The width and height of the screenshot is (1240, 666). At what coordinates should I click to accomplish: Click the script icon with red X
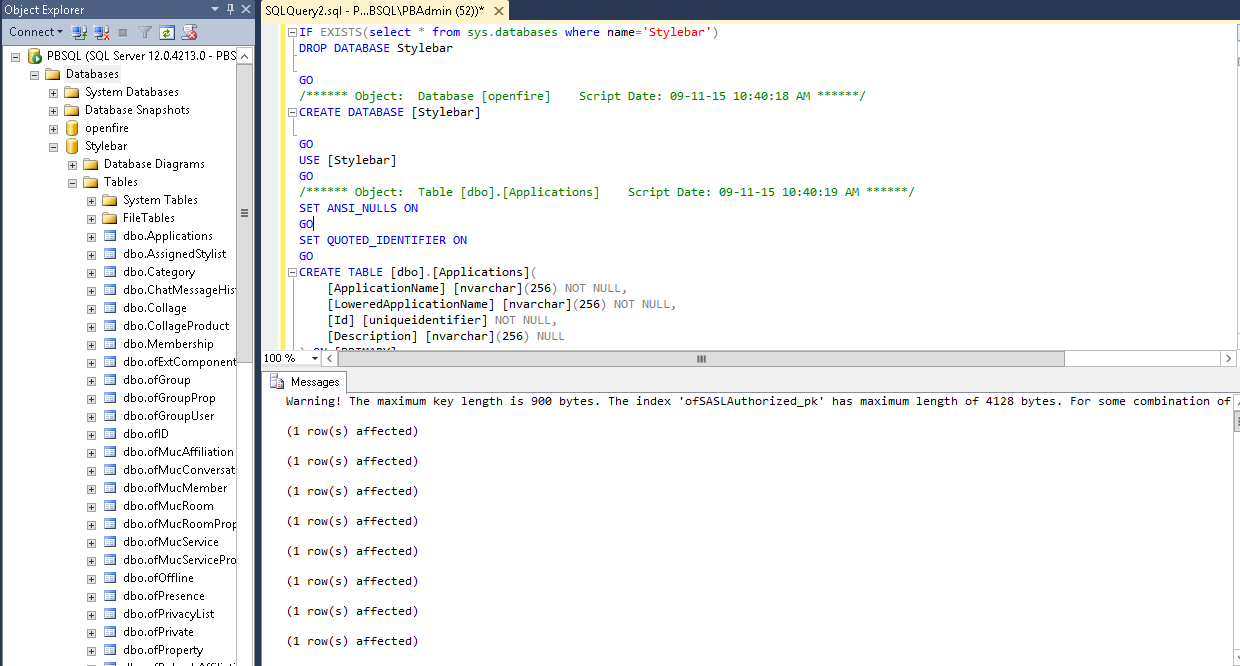(x=189, y=33)
